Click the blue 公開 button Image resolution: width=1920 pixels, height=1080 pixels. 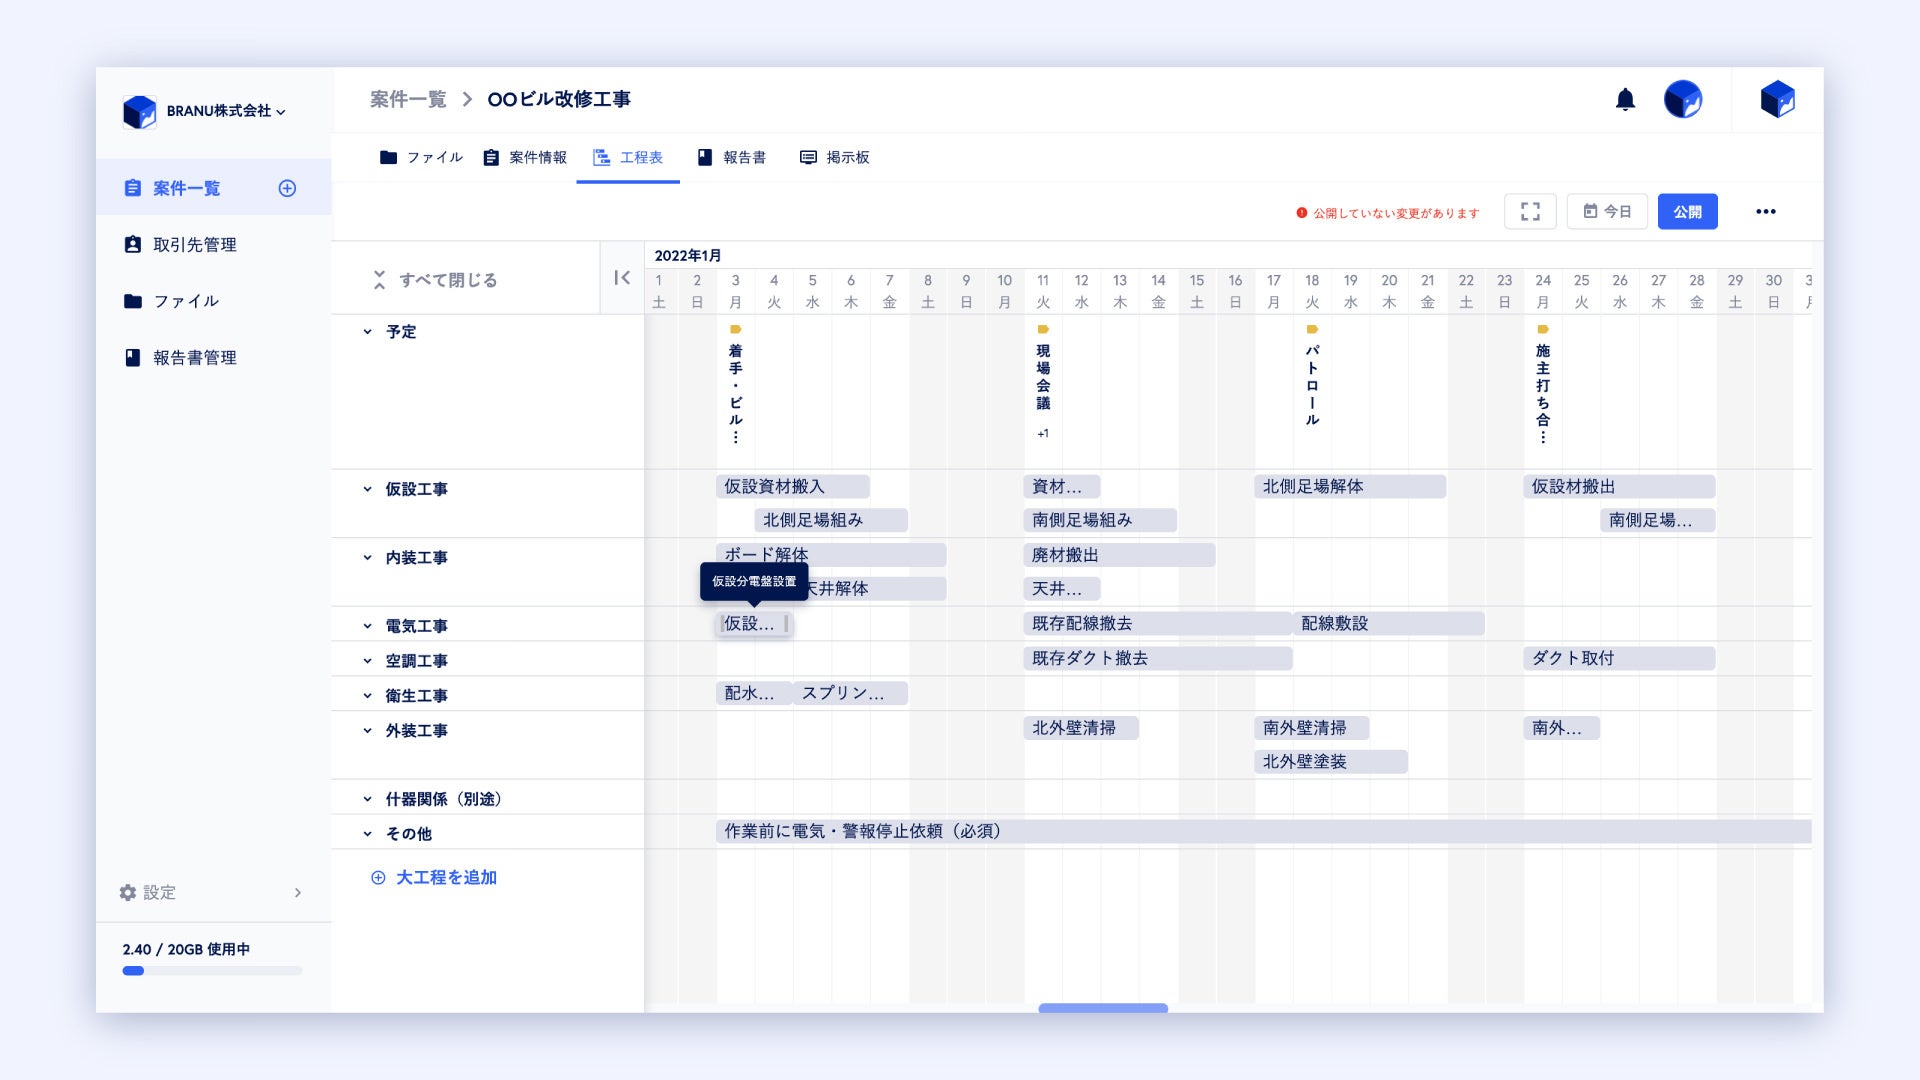tap(1687, 211)
